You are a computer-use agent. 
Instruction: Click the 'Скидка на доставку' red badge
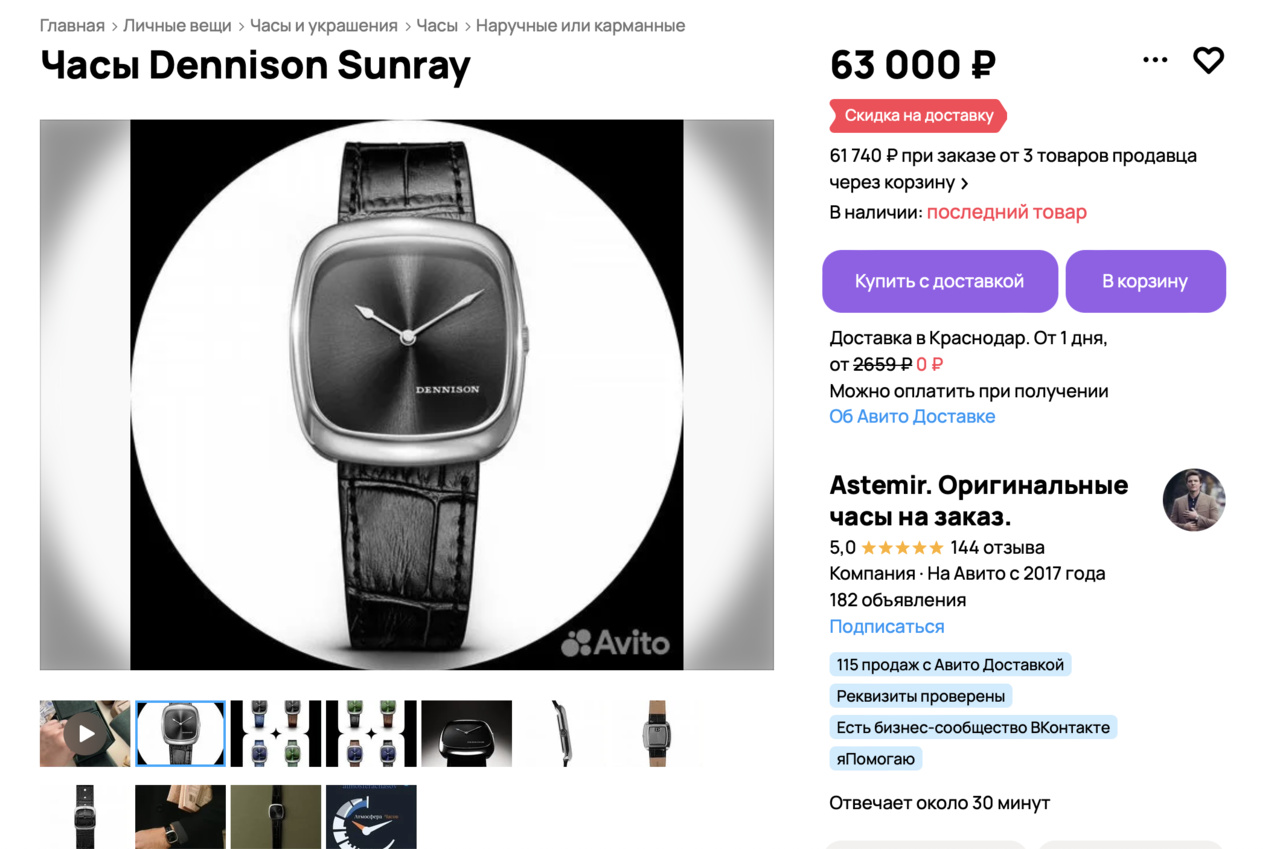point(918,115)
